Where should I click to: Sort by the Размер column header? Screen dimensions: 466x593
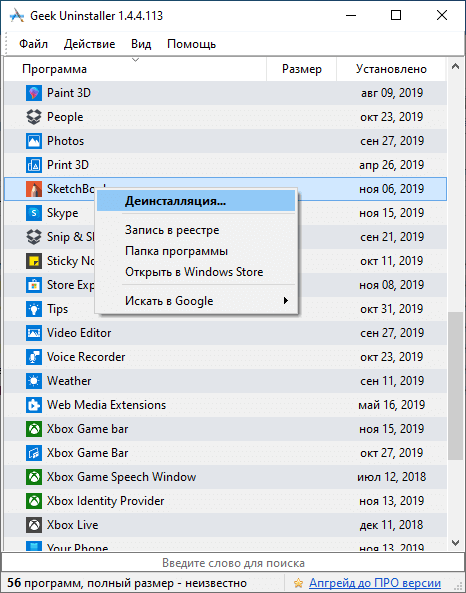(x=301, y=69)
